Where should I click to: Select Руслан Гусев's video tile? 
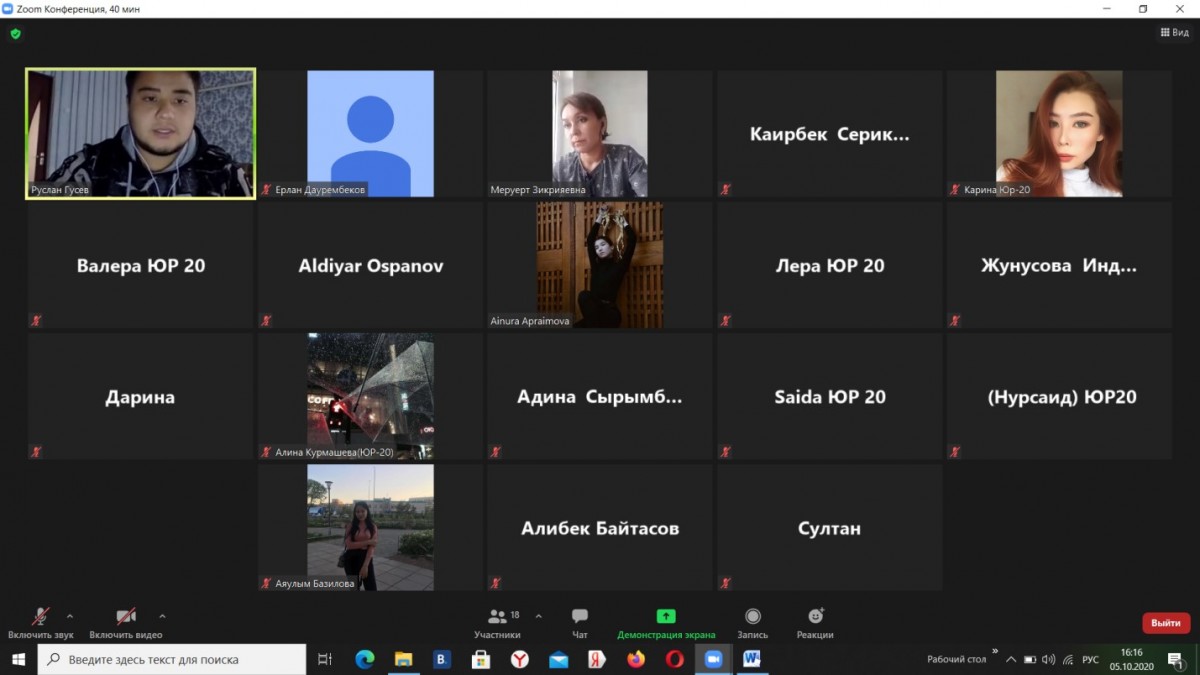[140, 133]
